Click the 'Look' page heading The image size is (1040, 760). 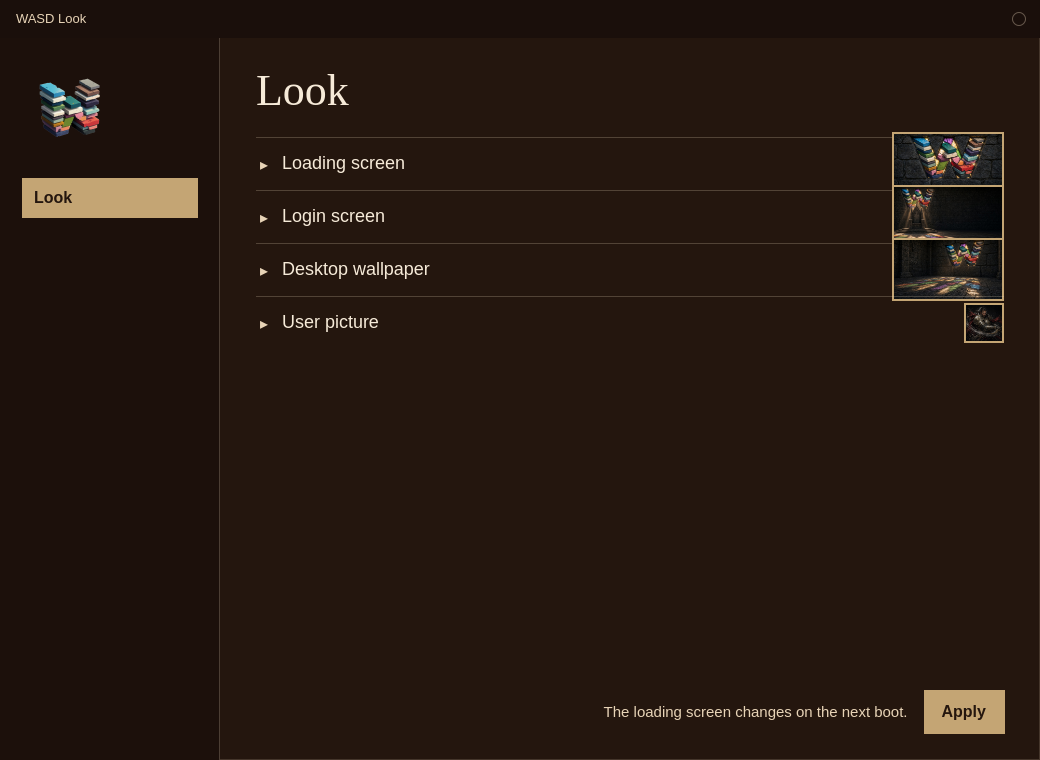[302, 91]
